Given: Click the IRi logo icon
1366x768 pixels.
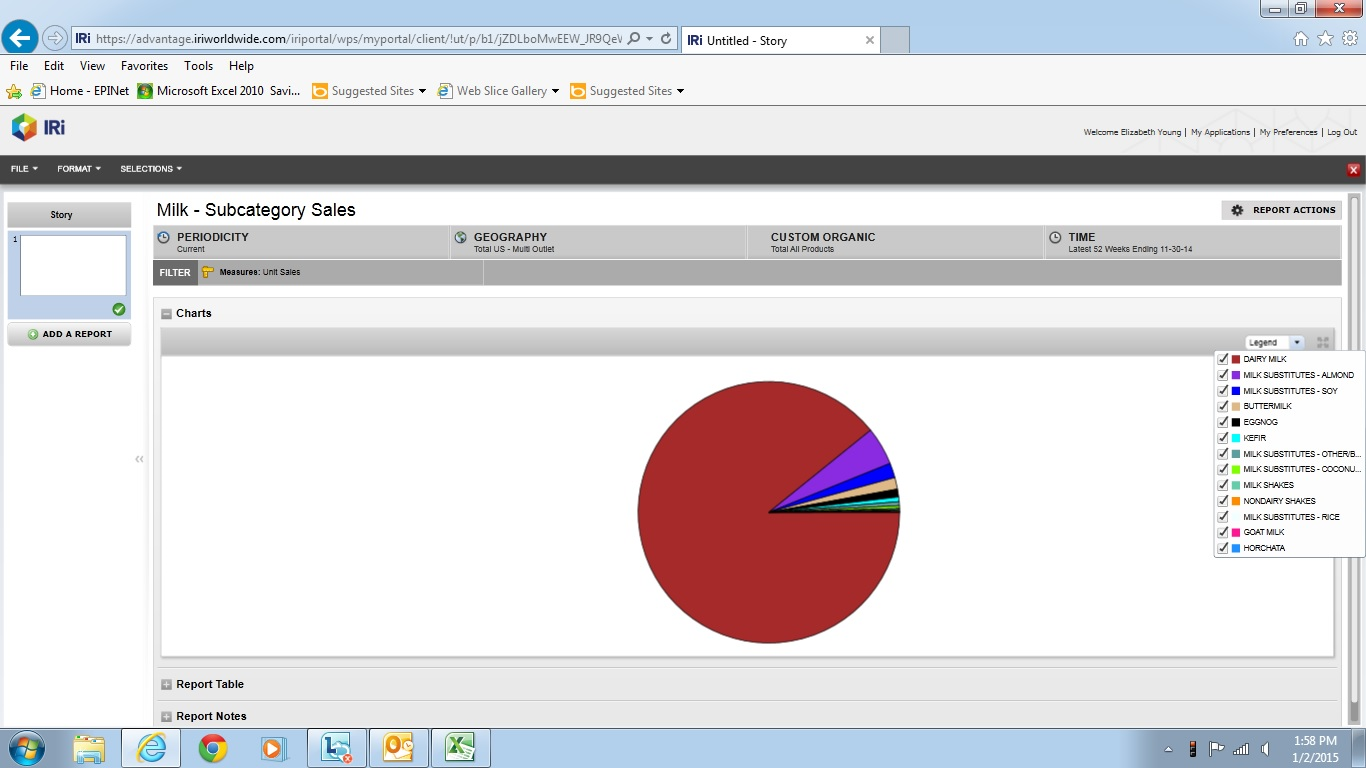Looking at the screenshot, I should click(x=25, y=127).
